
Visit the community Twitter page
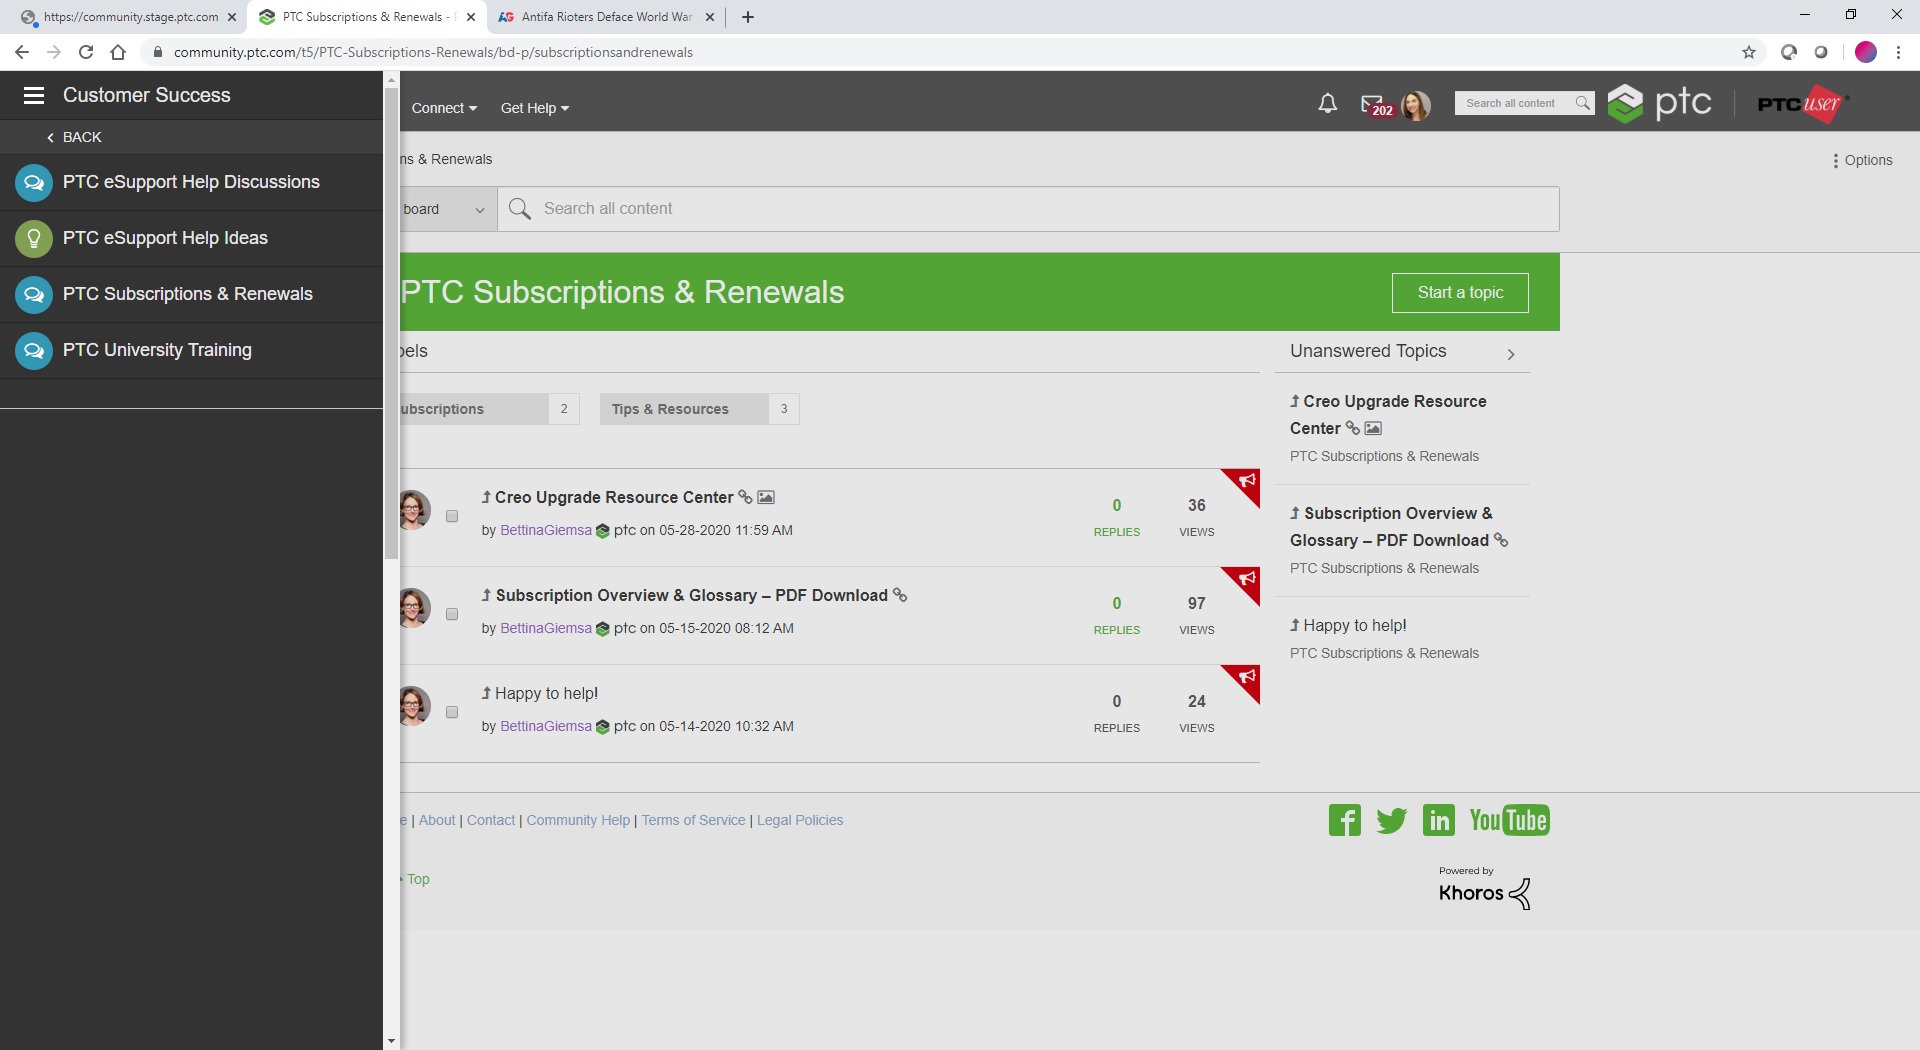[x=1391, y=819]
